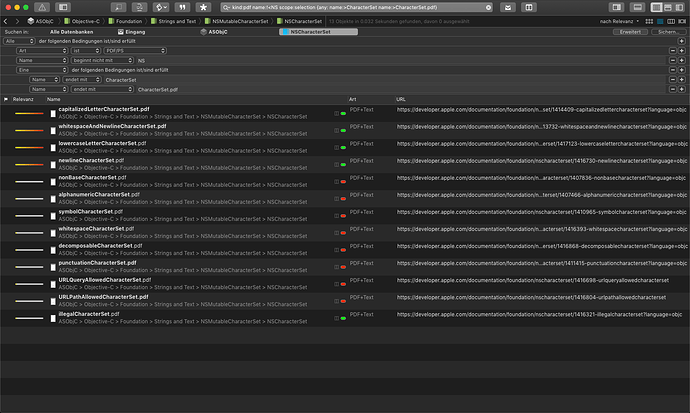Click the document OCR toolbar icon

[139, 7]
